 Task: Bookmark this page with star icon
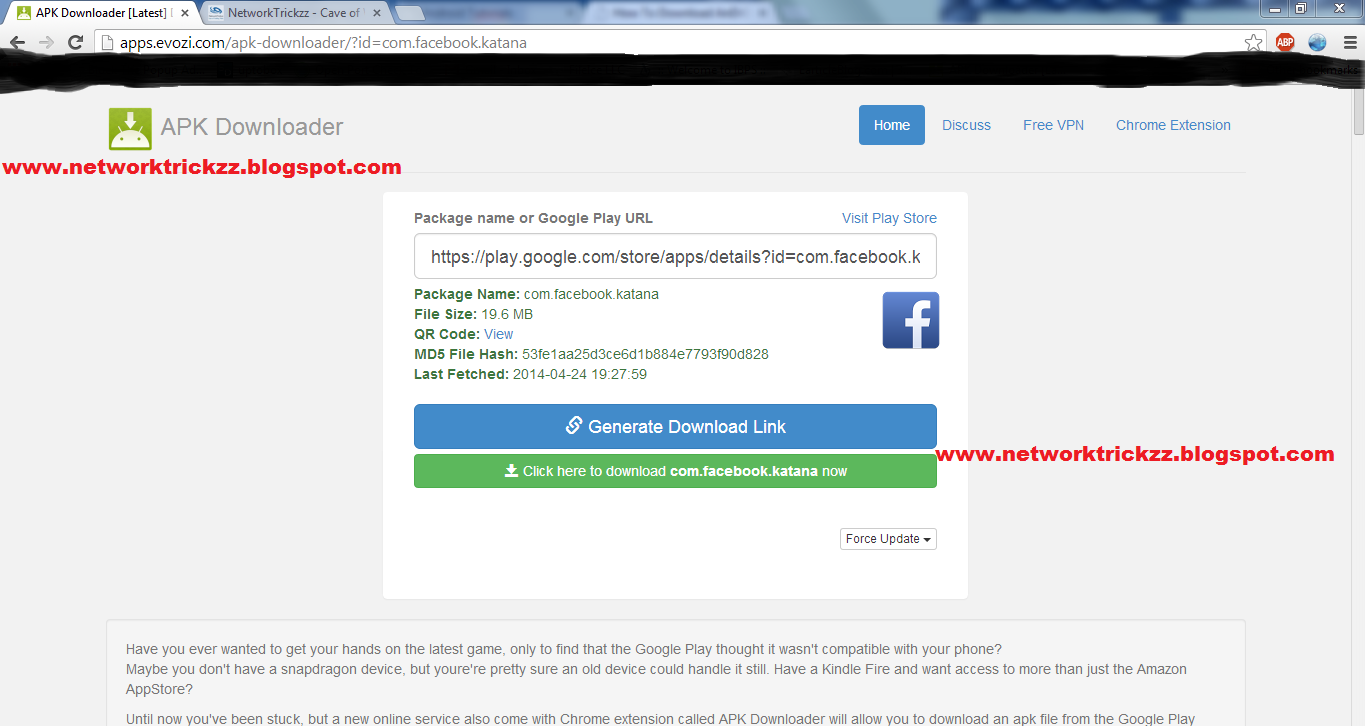pyautogui.click(x=1253, y=42)
